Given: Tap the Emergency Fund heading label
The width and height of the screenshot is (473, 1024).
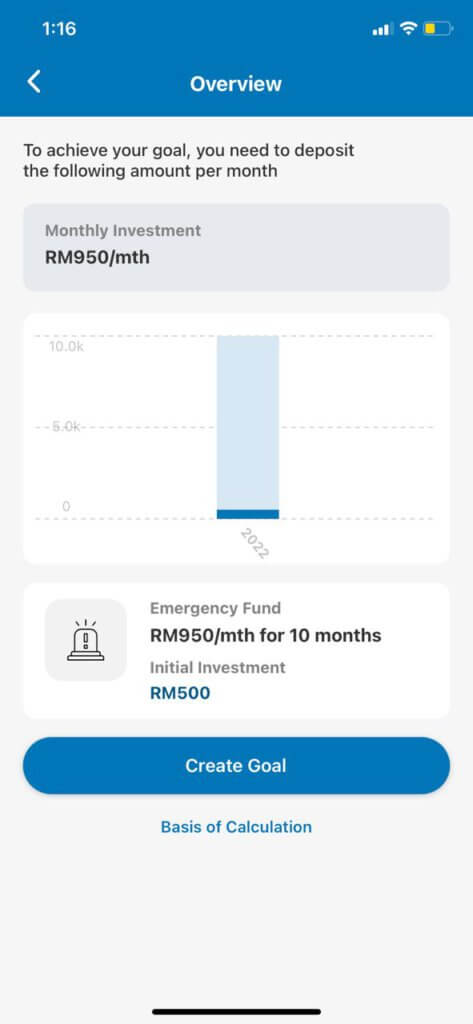Looking at the screenshot, I should [x=216, y=608].
